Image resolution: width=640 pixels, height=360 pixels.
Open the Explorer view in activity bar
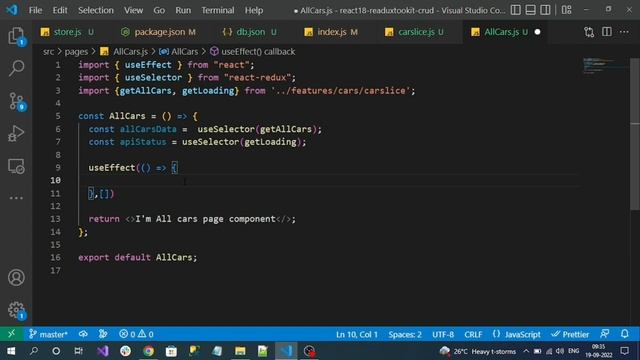click(x=16, y=36)
